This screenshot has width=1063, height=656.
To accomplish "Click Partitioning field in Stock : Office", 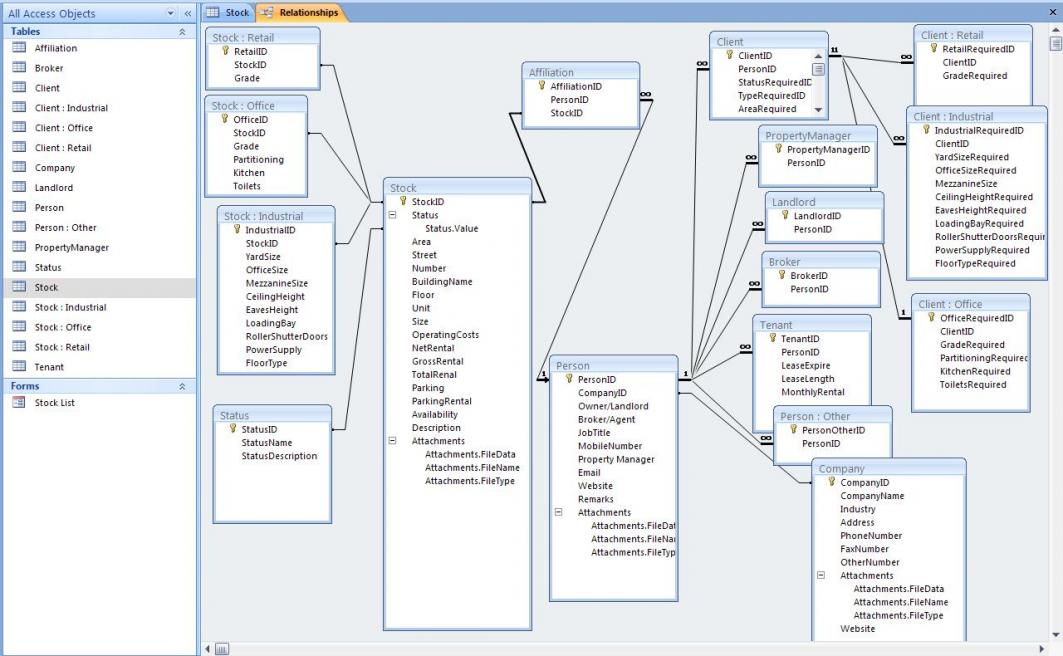I will [x=258, y=159].
